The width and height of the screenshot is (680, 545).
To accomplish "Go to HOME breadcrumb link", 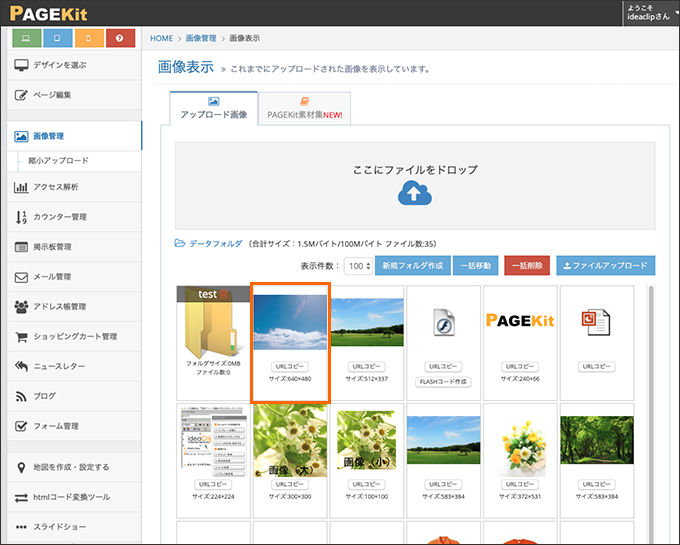I will 161,38.
